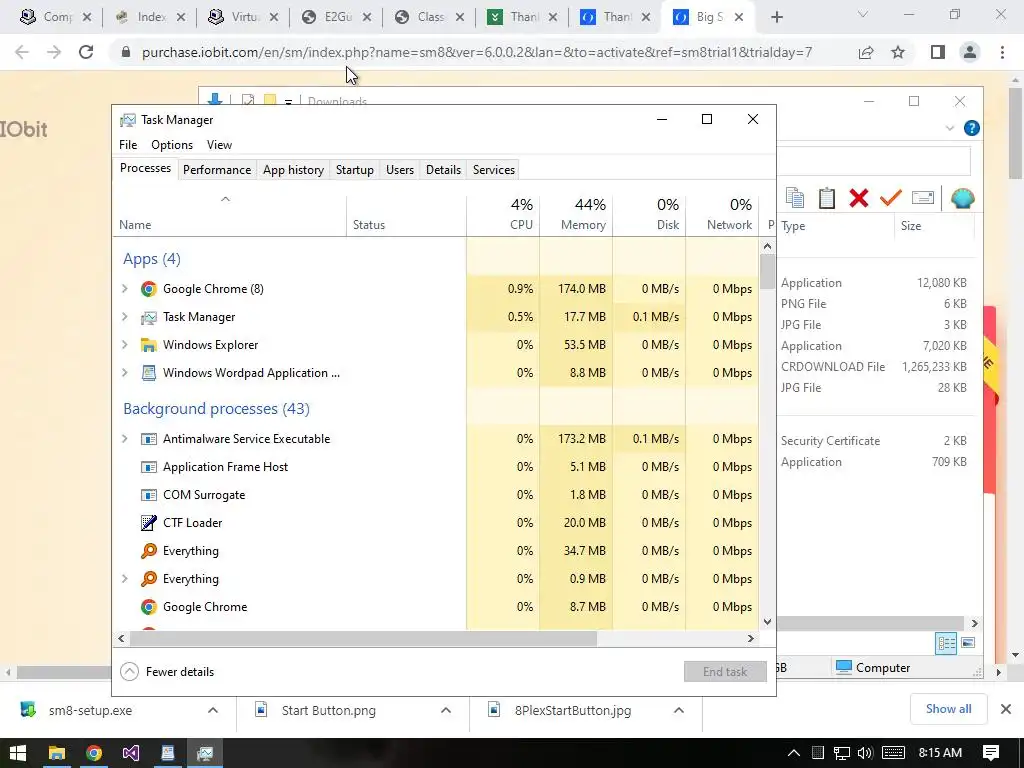Viewport: 1024px width, 768px height.
Task: Click the Paste clipboard icon in the Downloads window
Action: click(827, 197)
